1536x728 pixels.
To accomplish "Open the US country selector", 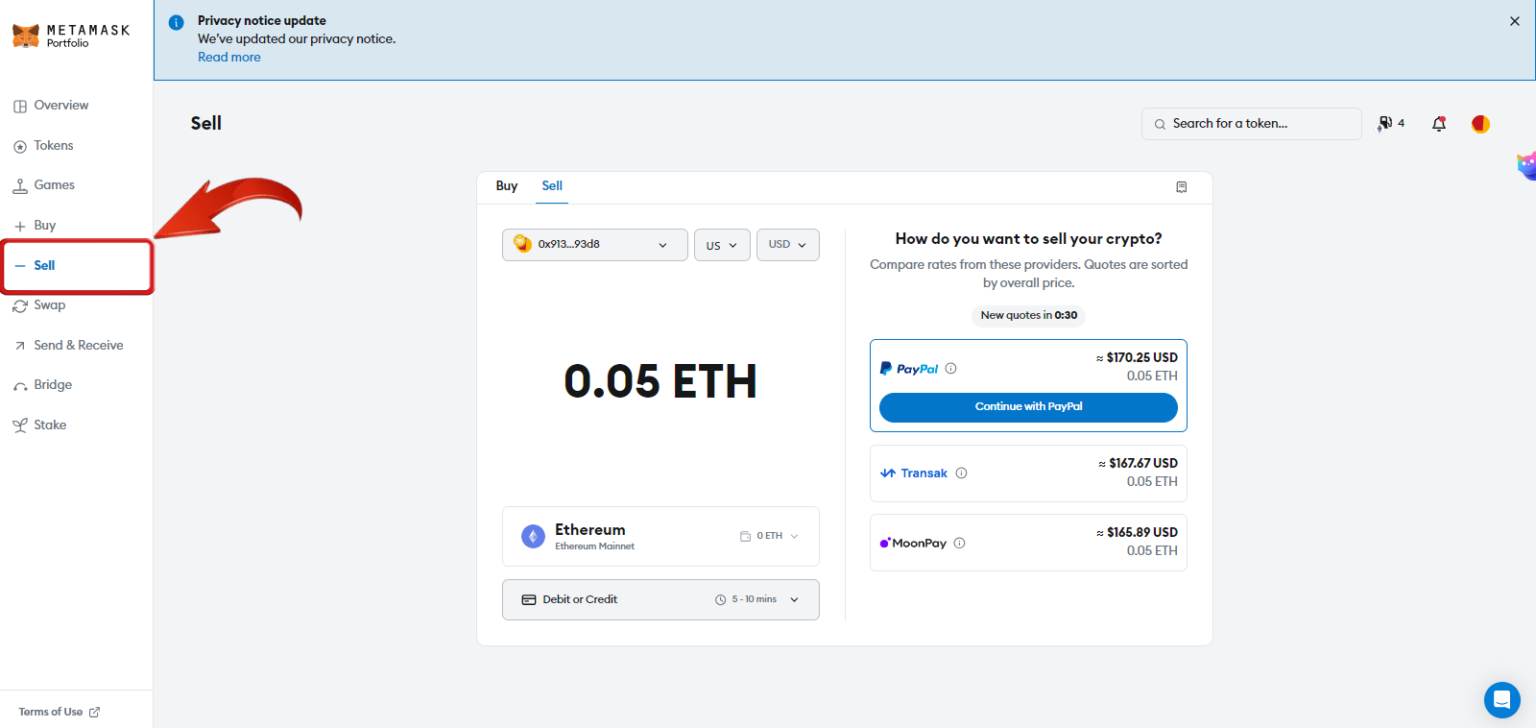I will point(722,244).
